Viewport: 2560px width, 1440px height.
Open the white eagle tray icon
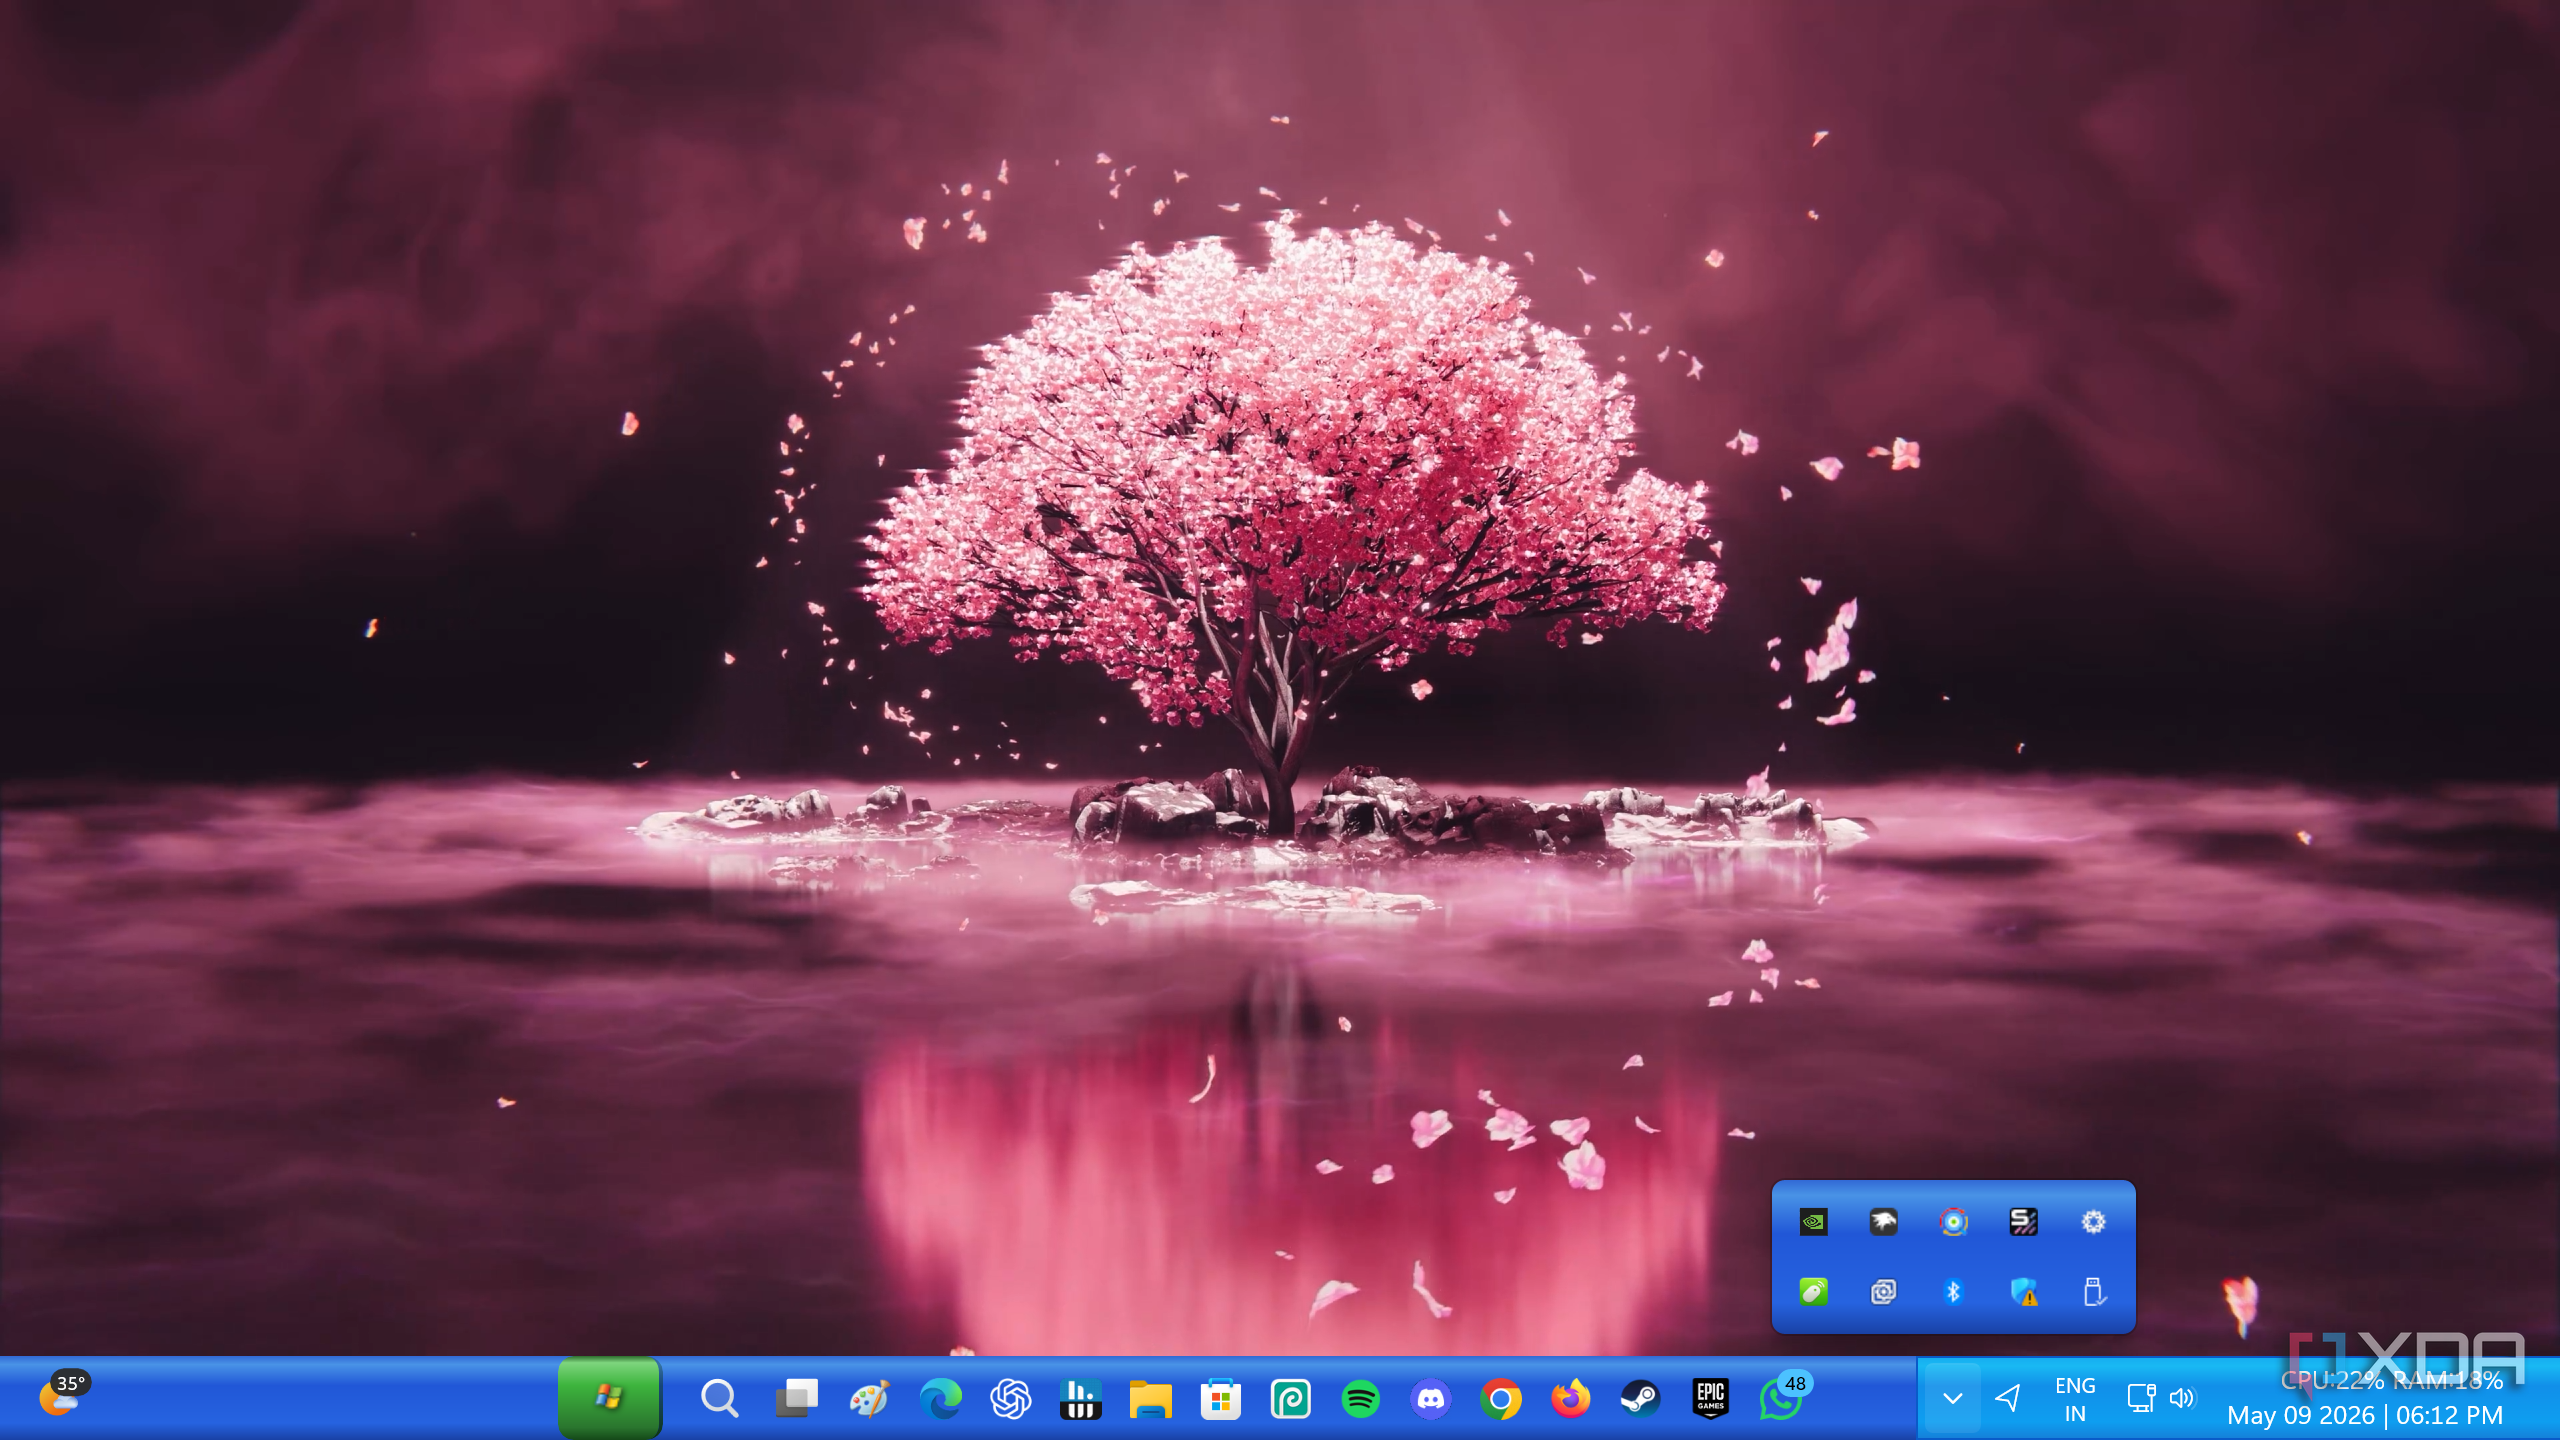tap(1883, 1222)
